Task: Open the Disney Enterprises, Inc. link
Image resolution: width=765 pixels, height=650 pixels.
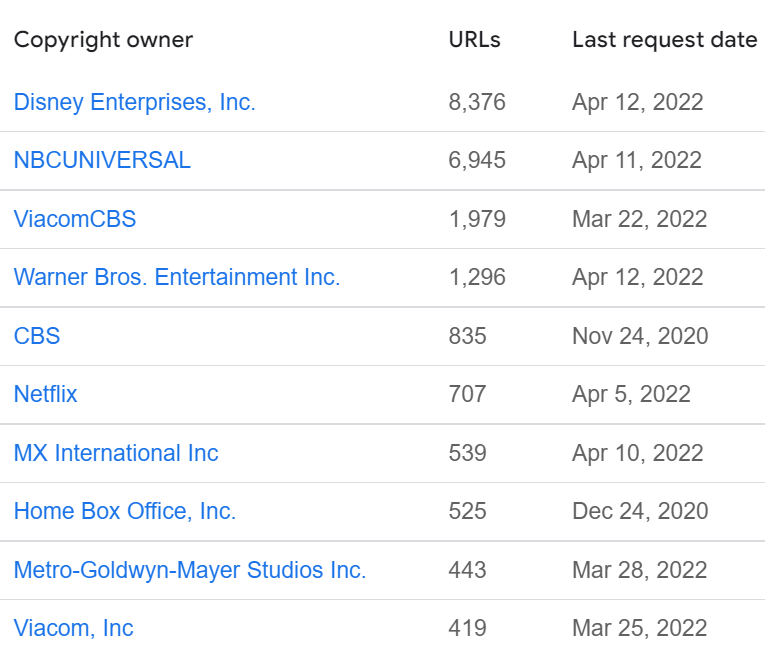Action: coord(135,102)
